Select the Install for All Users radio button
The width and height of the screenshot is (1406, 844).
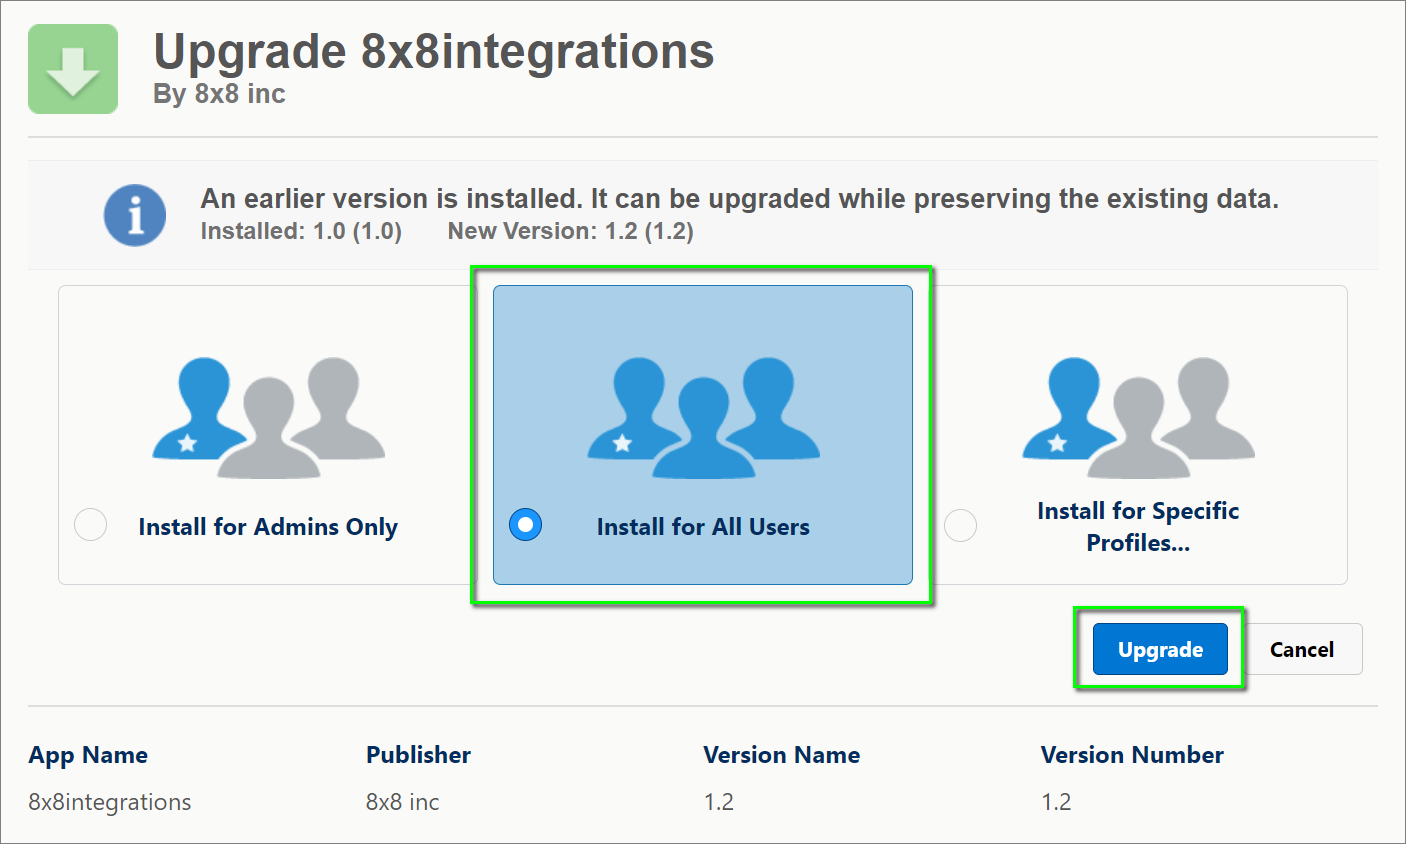click(525, 525)
